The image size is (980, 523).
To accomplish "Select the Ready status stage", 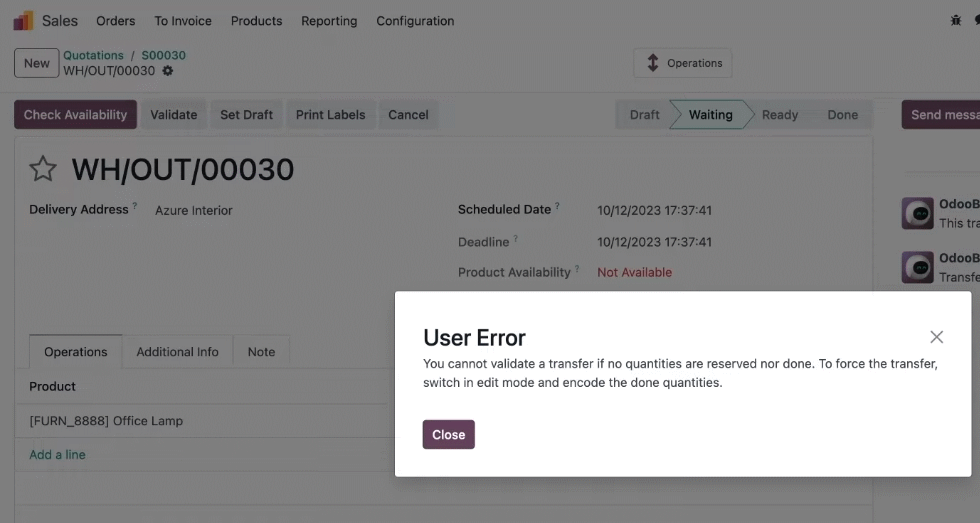I will pos(780,114).
